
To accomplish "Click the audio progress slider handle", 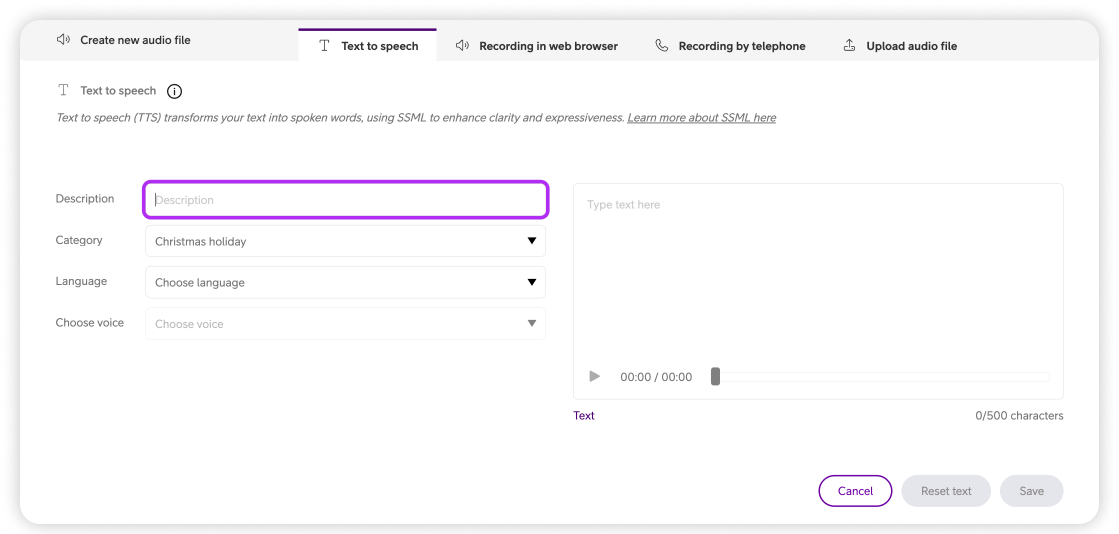I will point(715,376).
